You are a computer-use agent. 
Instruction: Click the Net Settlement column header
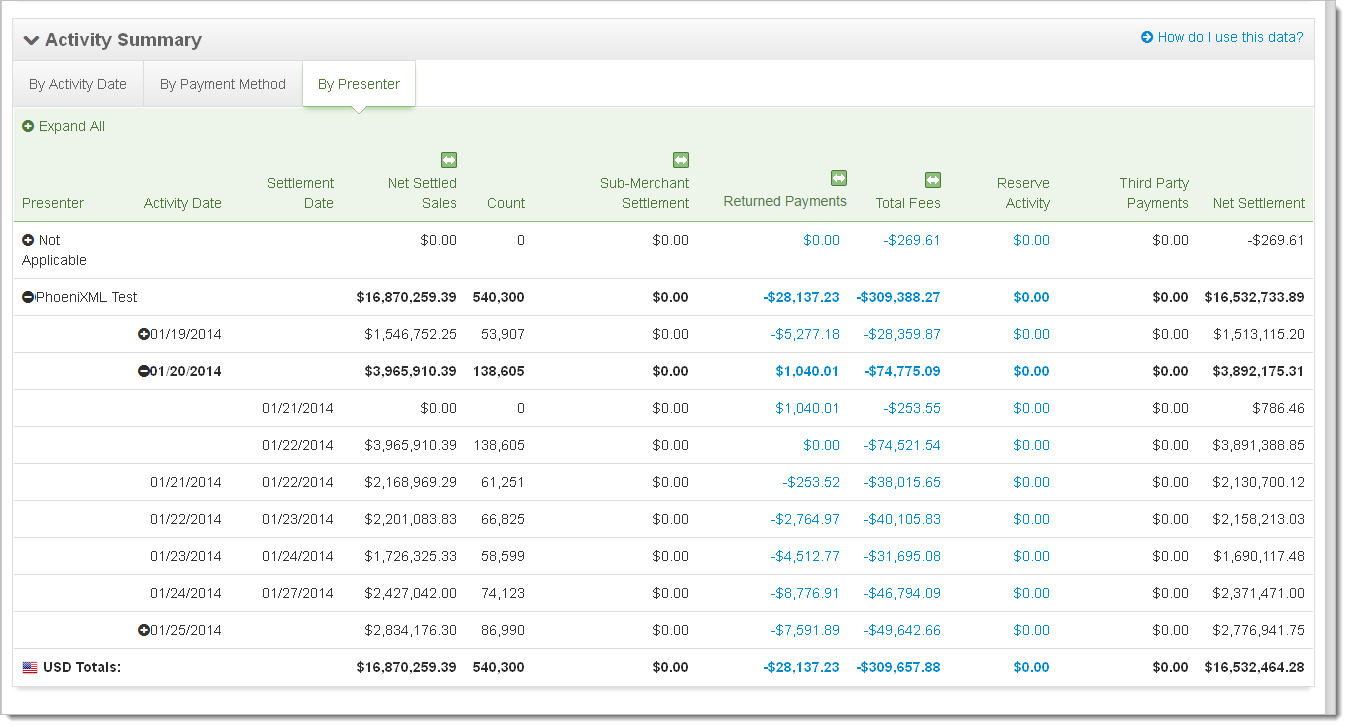[x=1259, y=203]
